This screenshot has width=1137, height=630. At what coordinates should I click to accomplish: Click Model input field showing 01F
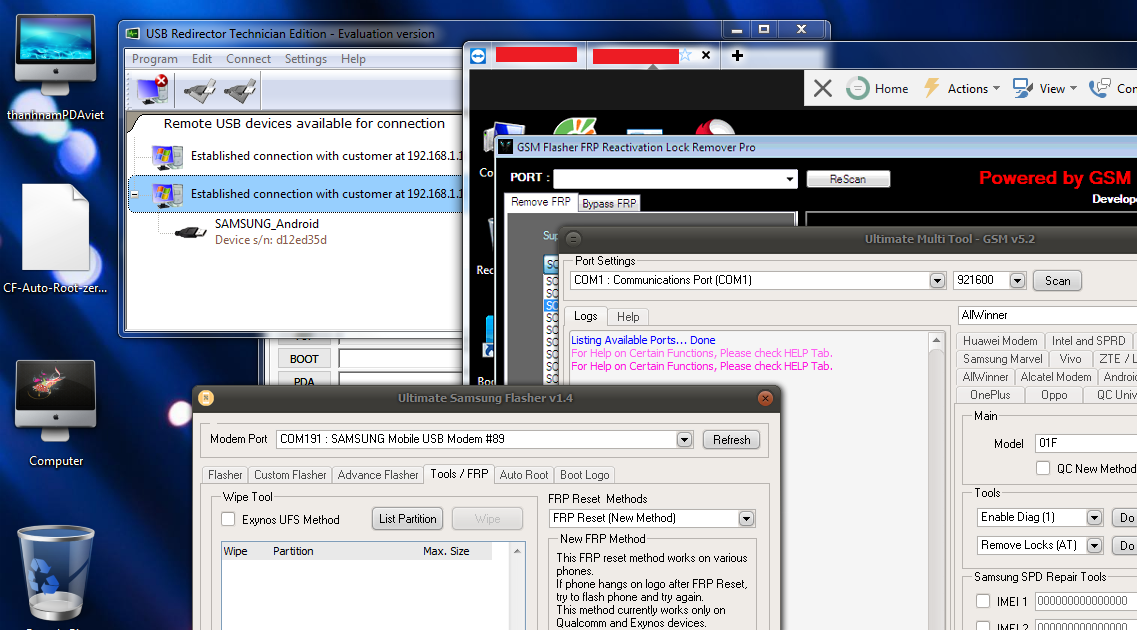tap(1086, 443)
